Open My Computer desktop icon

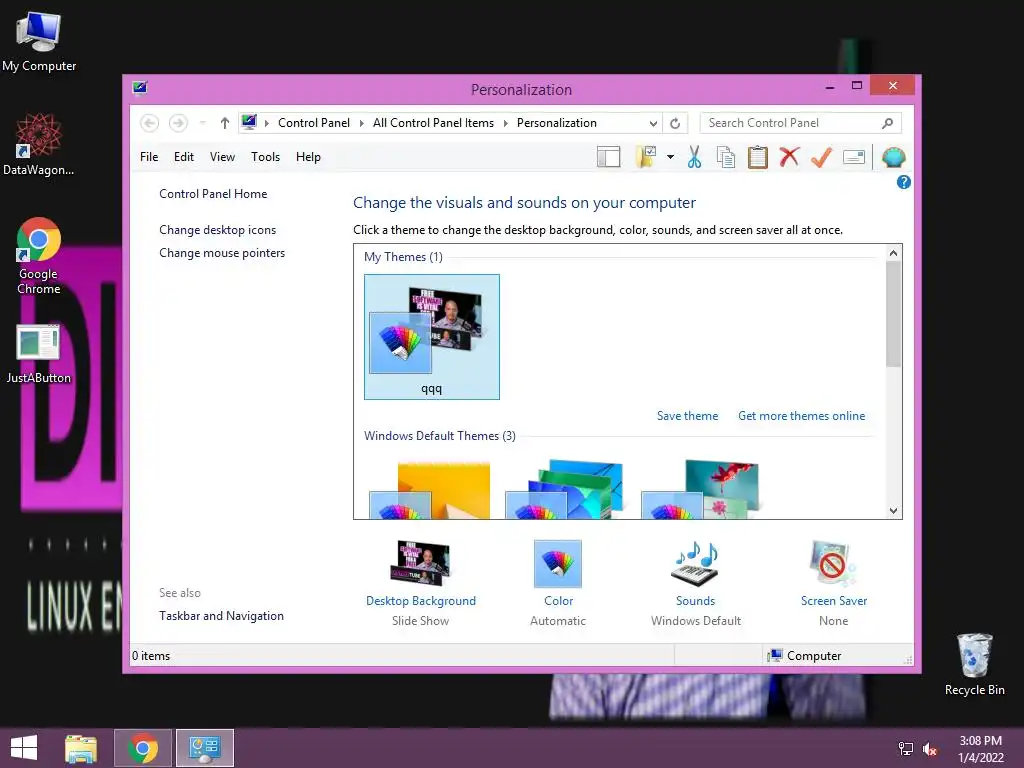[39, 42]
